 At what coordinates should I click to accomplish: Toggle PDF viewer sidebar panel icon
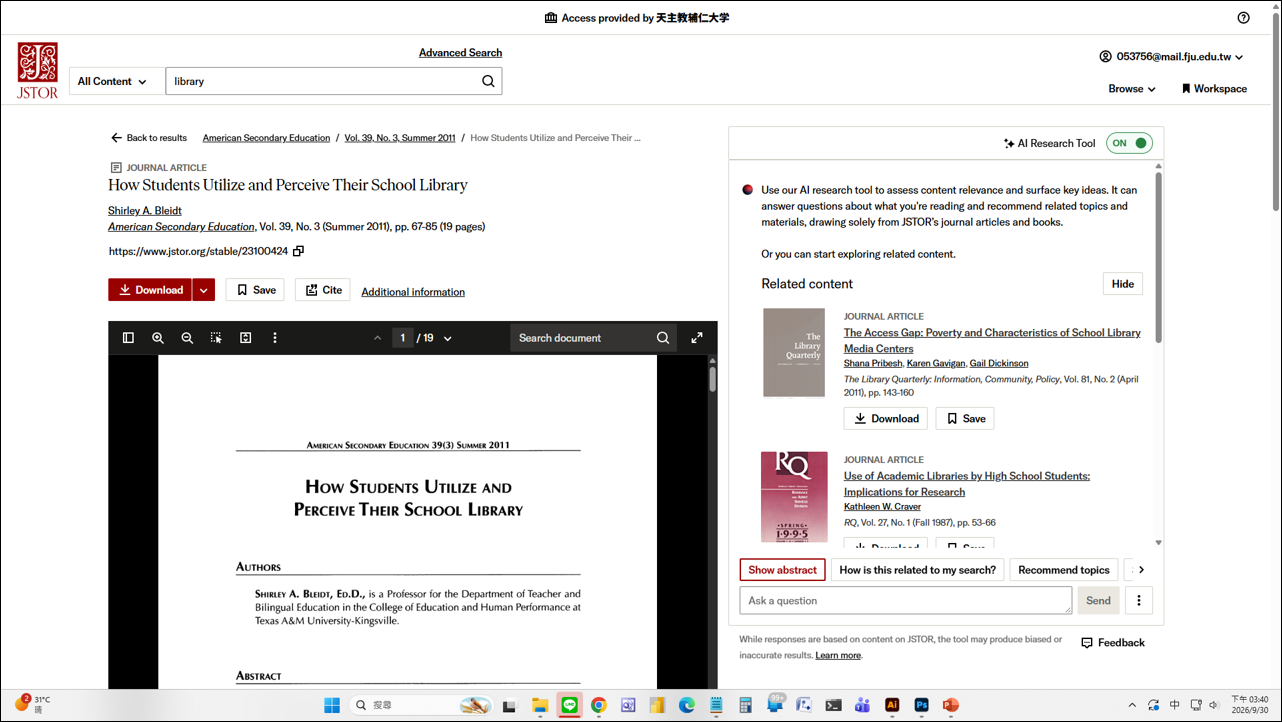coord(128,338)
